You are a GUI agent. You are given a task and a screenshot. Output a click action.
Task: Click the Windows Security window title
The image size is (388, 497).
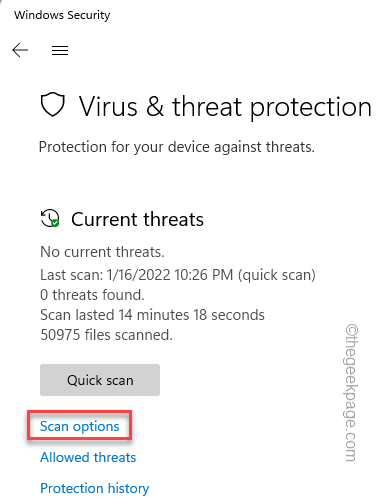pyautogui.click(x=62, y=15)
